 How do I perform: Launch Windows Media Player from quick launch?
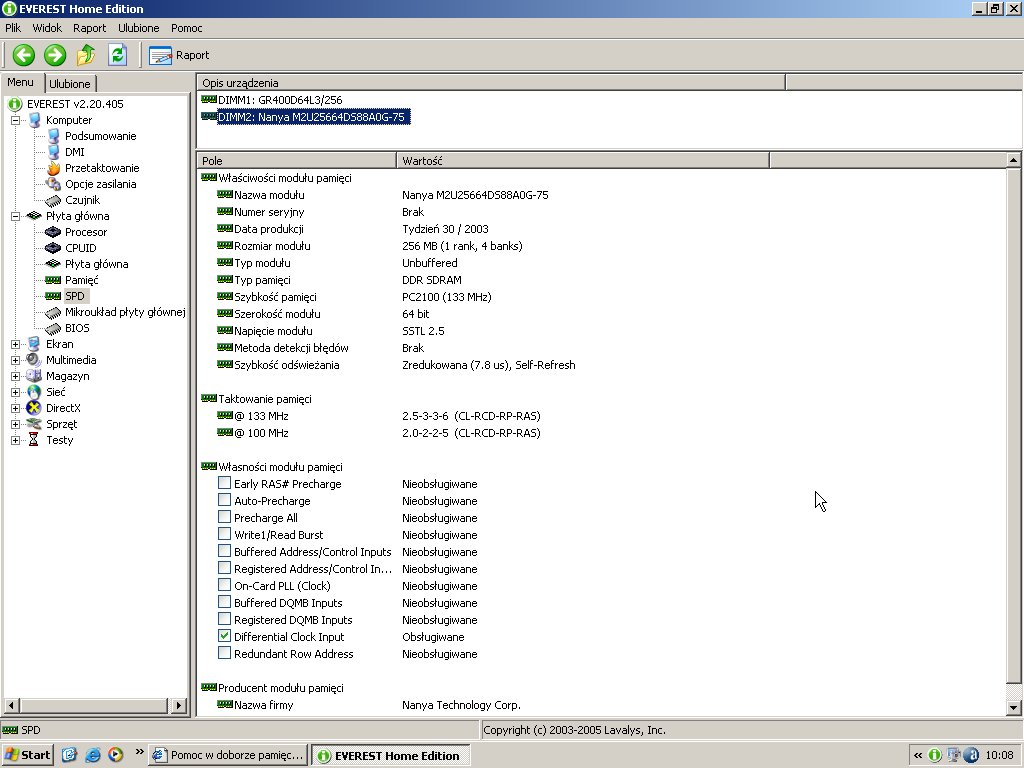pos(116,756)
